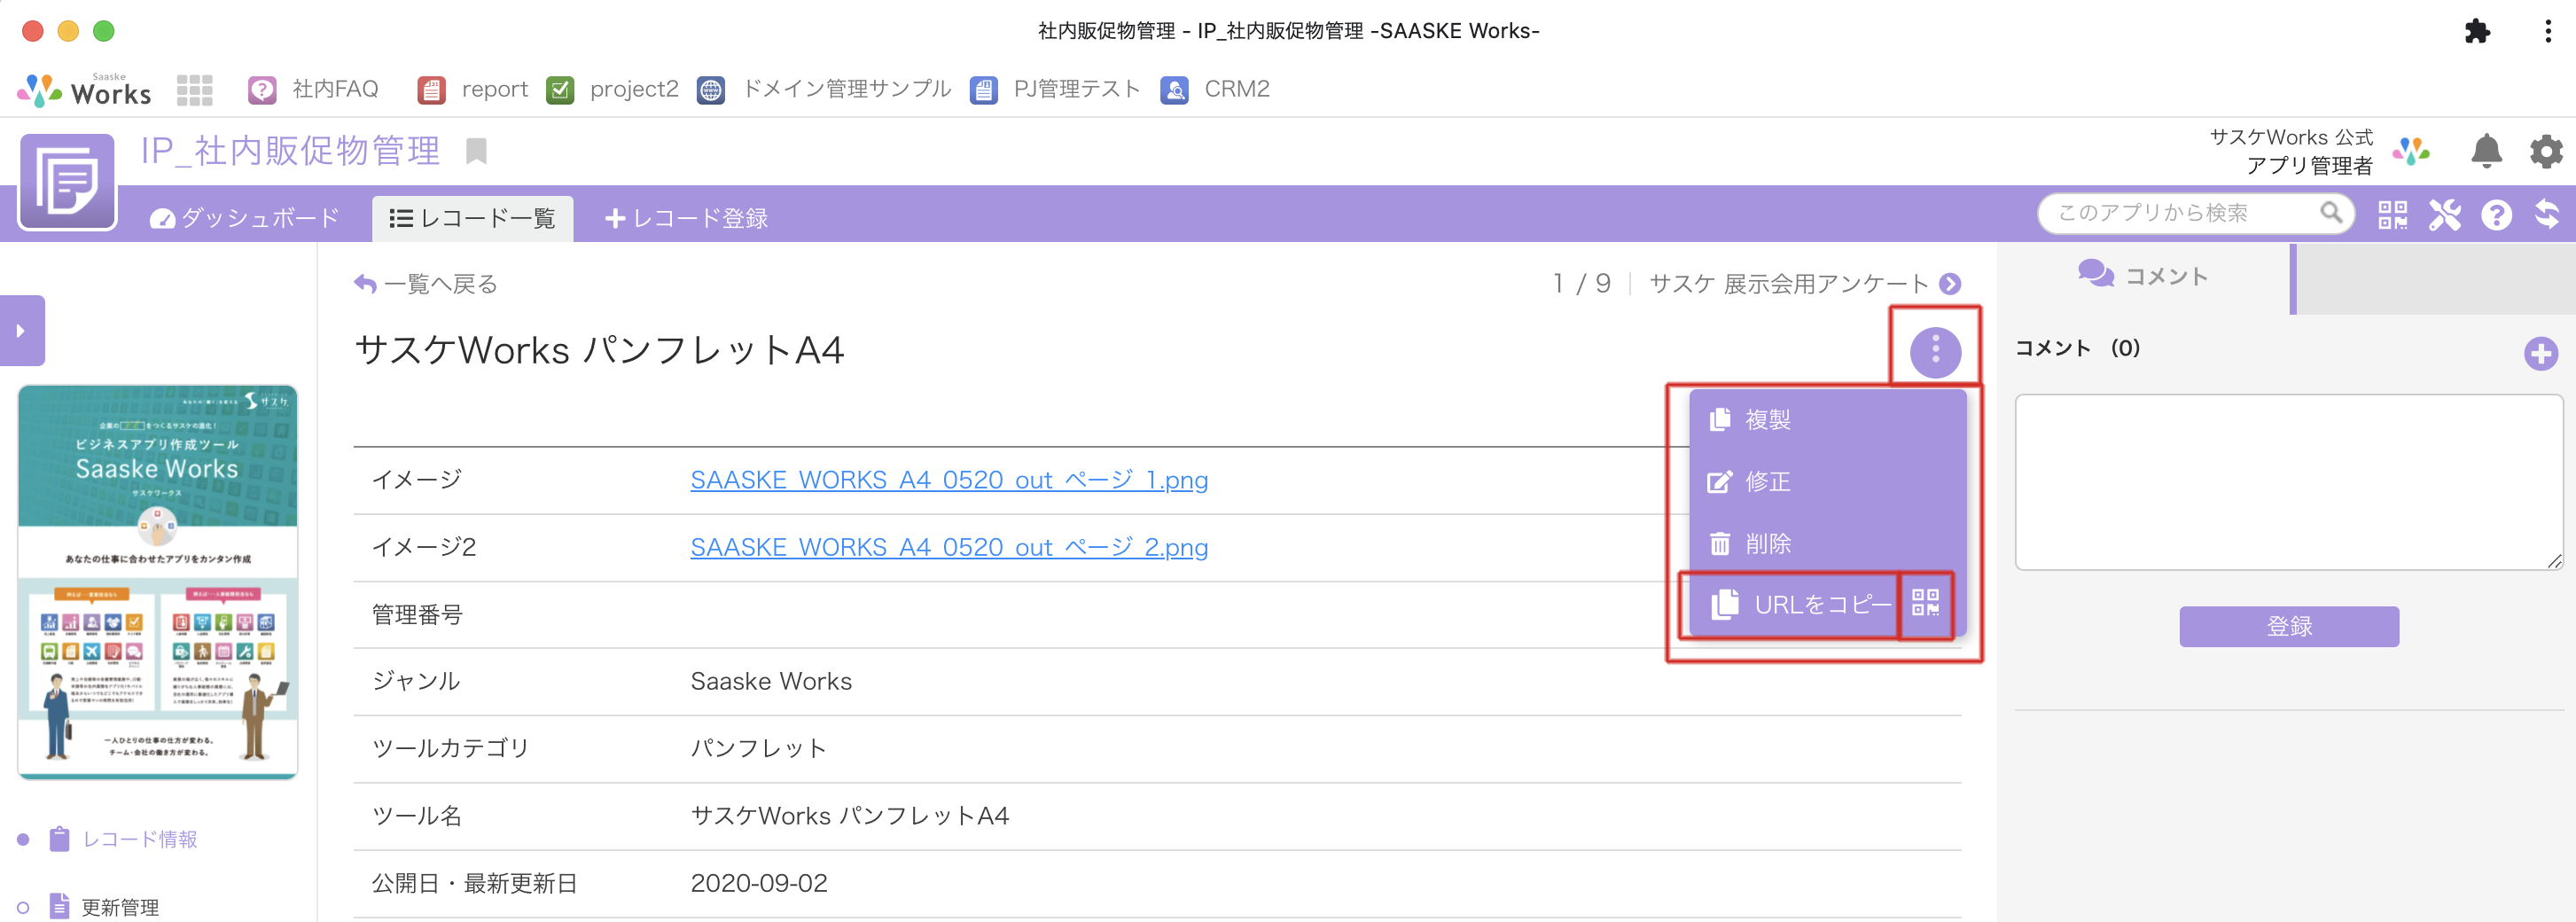Go back via 一覧へ戻る
This screenshot has height=922, width=2576.
tap(426, 285)
